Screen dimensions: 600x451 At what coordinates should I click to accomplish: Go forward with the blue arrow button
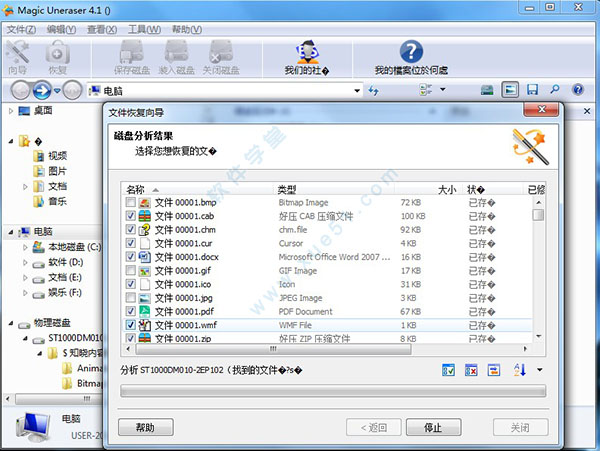42,91
